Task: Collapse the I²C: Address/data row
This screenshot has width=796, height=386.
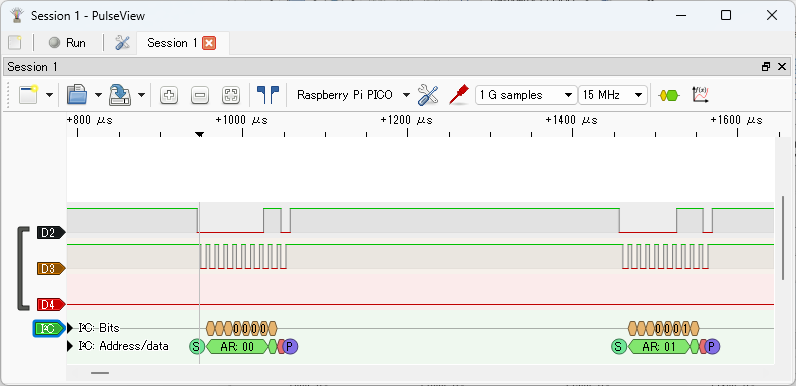Action: tap(70, 346)
